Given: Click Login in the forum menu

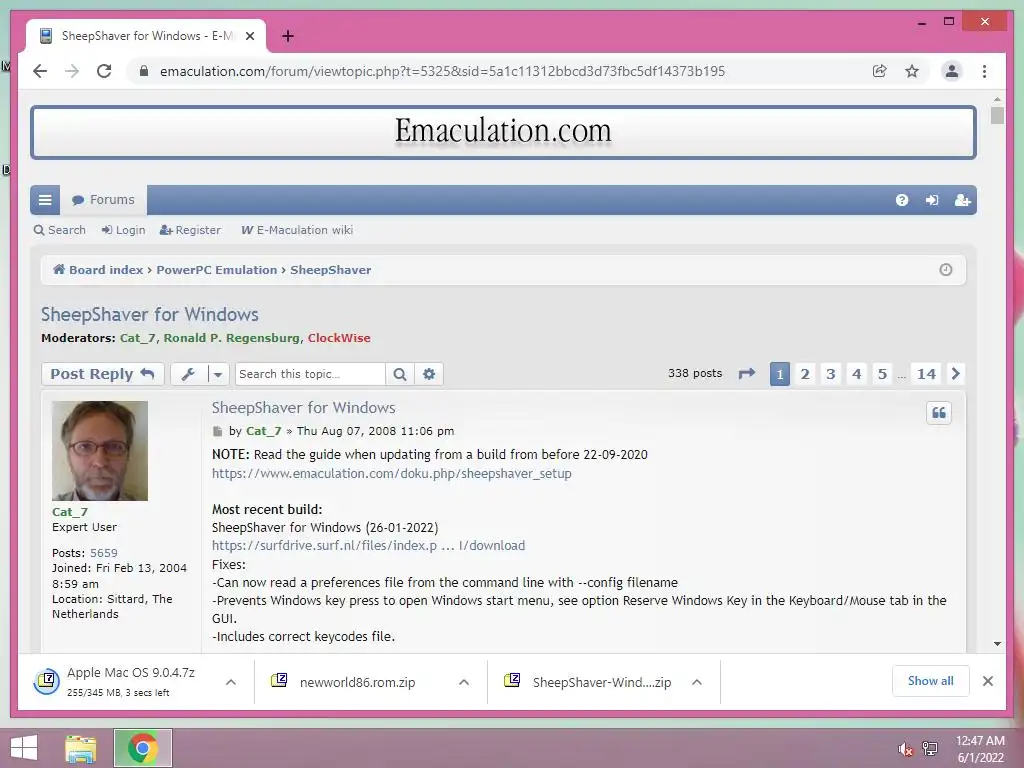Looking at the screenshot, I should (x=123, y=230).
